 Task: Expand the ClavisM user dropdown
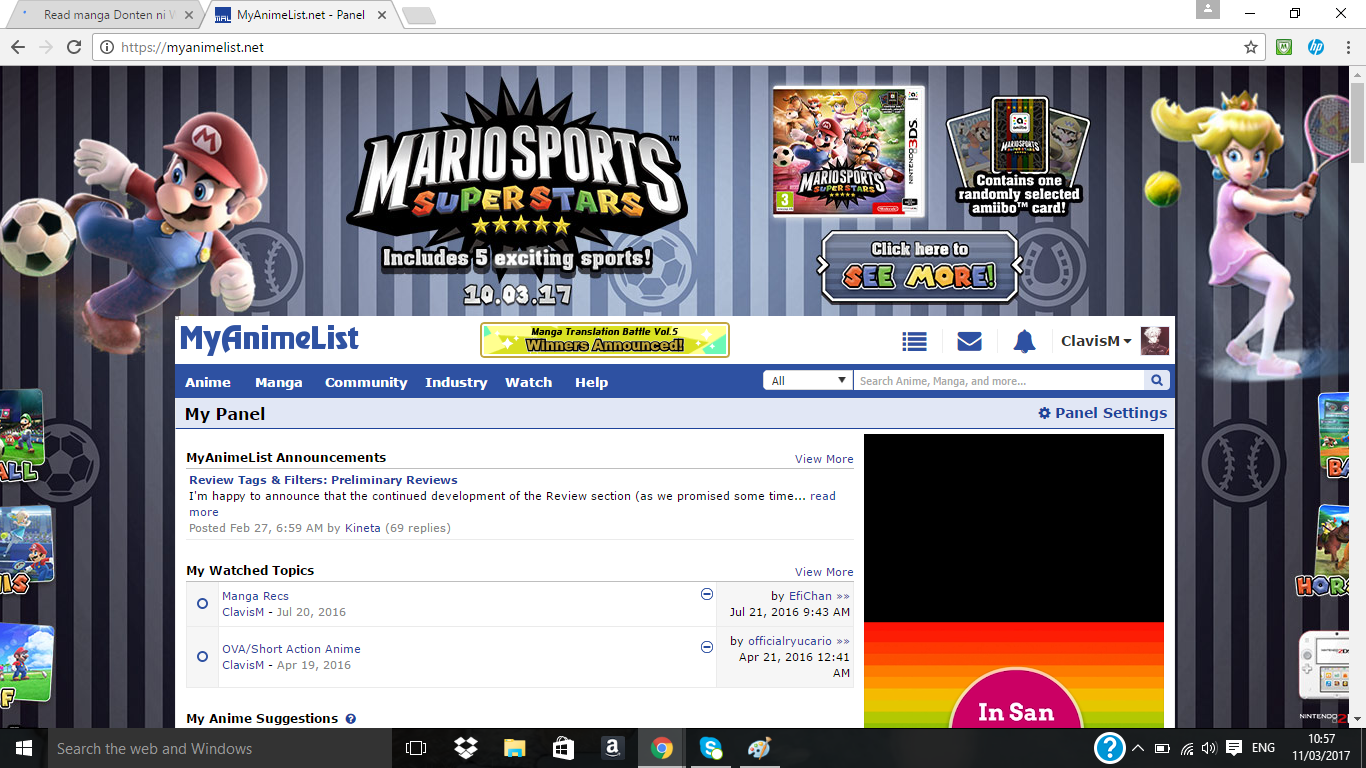1096,341
